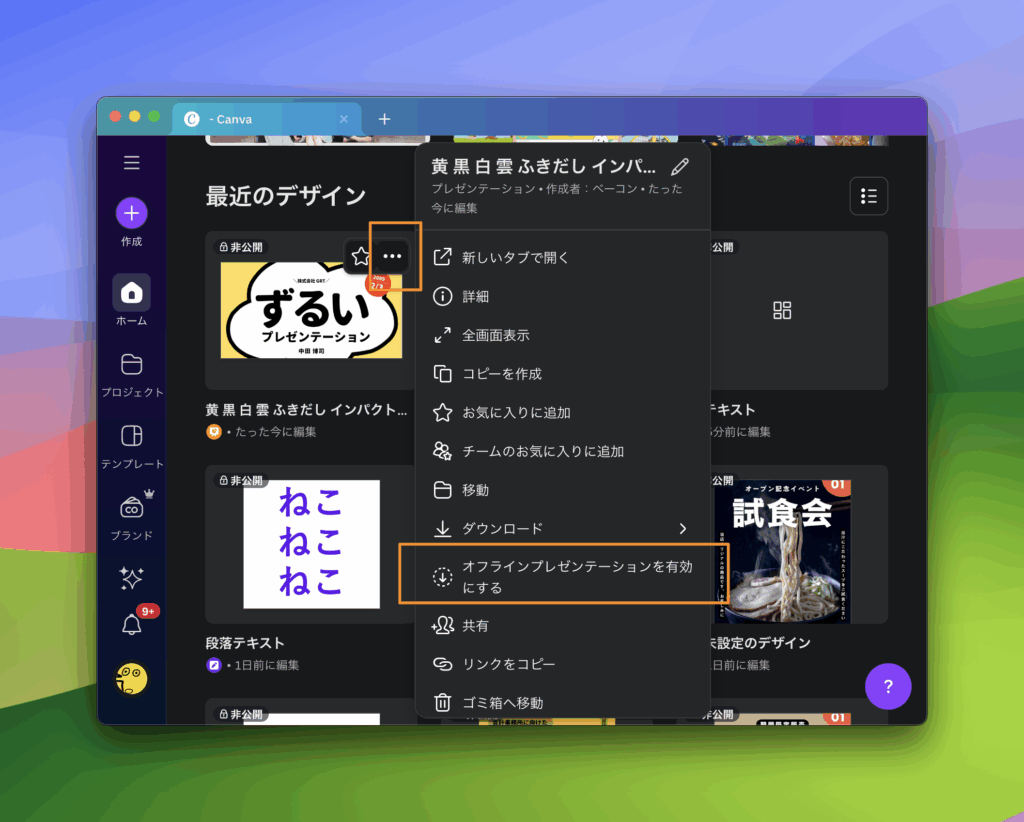Open プロジェクト folder in sidebar
The height and width of the screenshot is (822, 1024).
[132, 364]
